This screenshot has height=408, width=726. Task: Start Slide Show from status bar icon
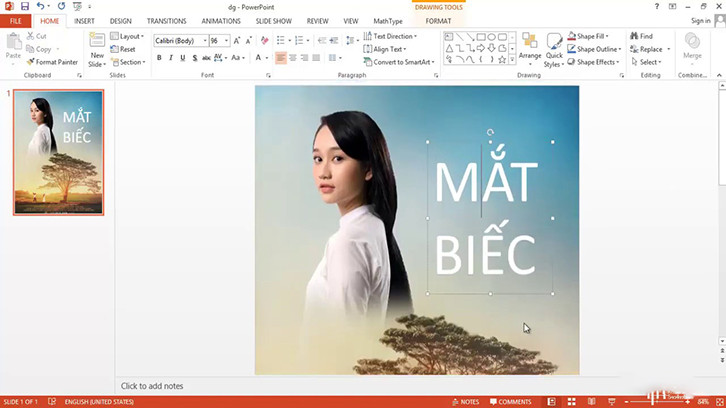[x=612, y=402]
